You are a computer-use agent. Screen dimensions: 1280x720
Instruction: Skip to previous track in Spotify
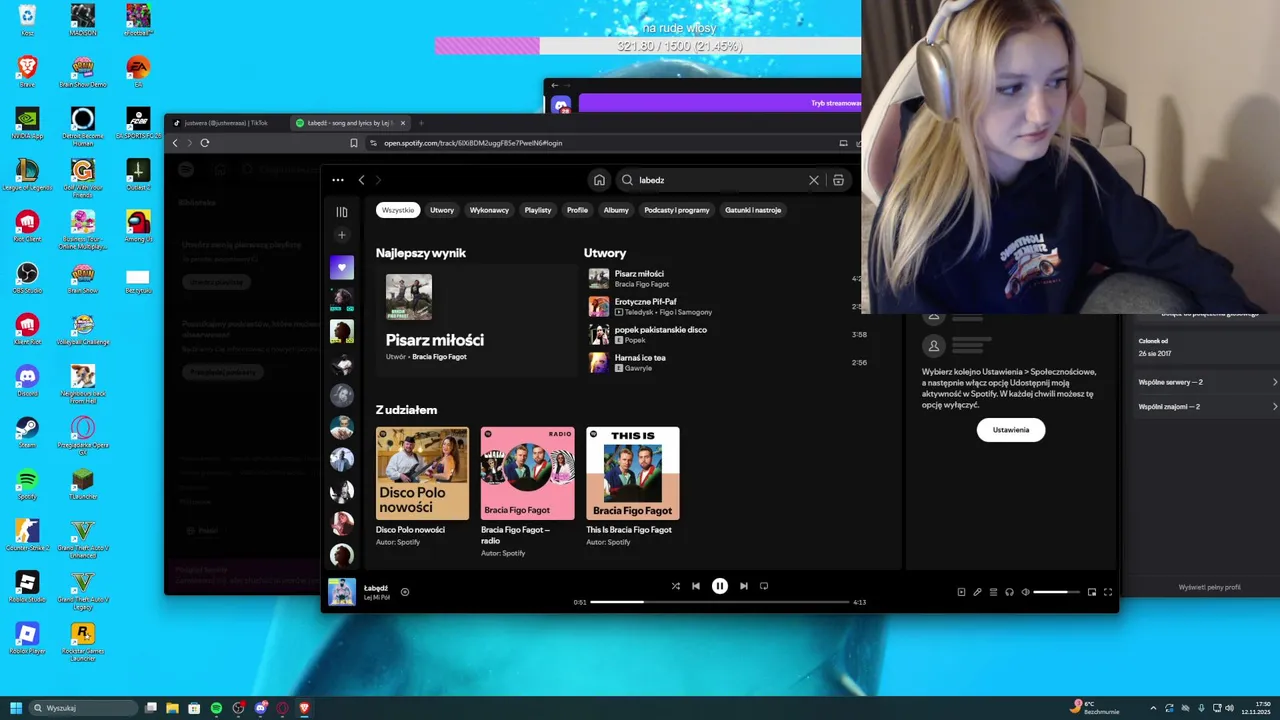696,586
